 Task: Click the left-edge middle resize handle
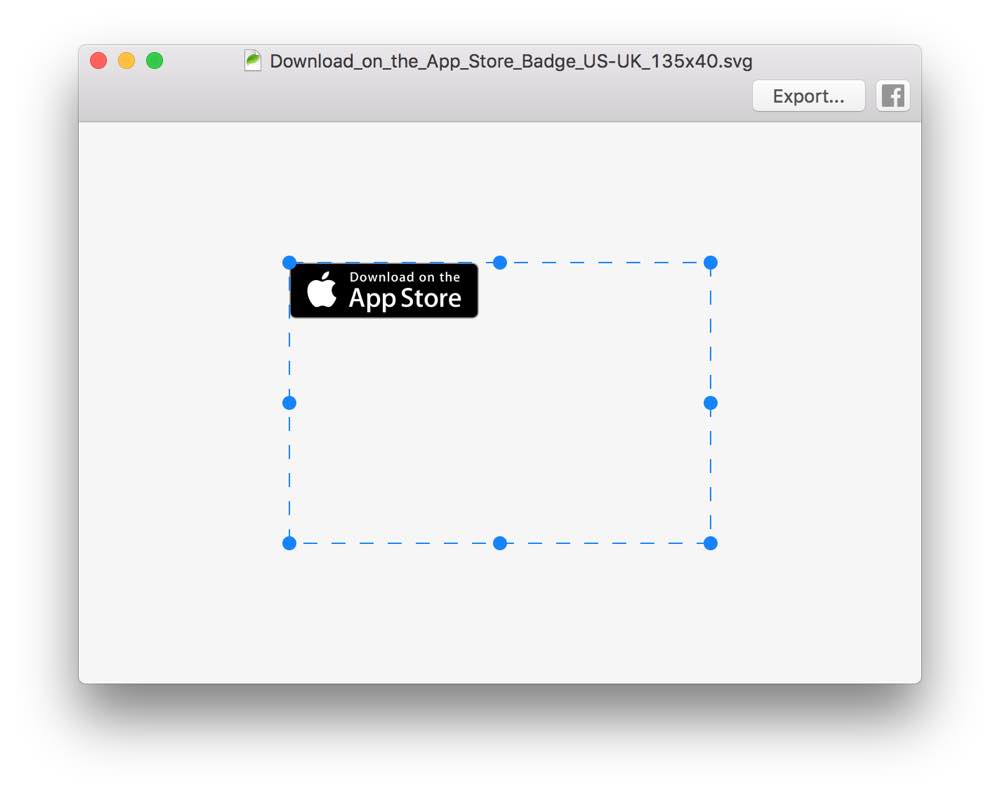coord(289,403)
